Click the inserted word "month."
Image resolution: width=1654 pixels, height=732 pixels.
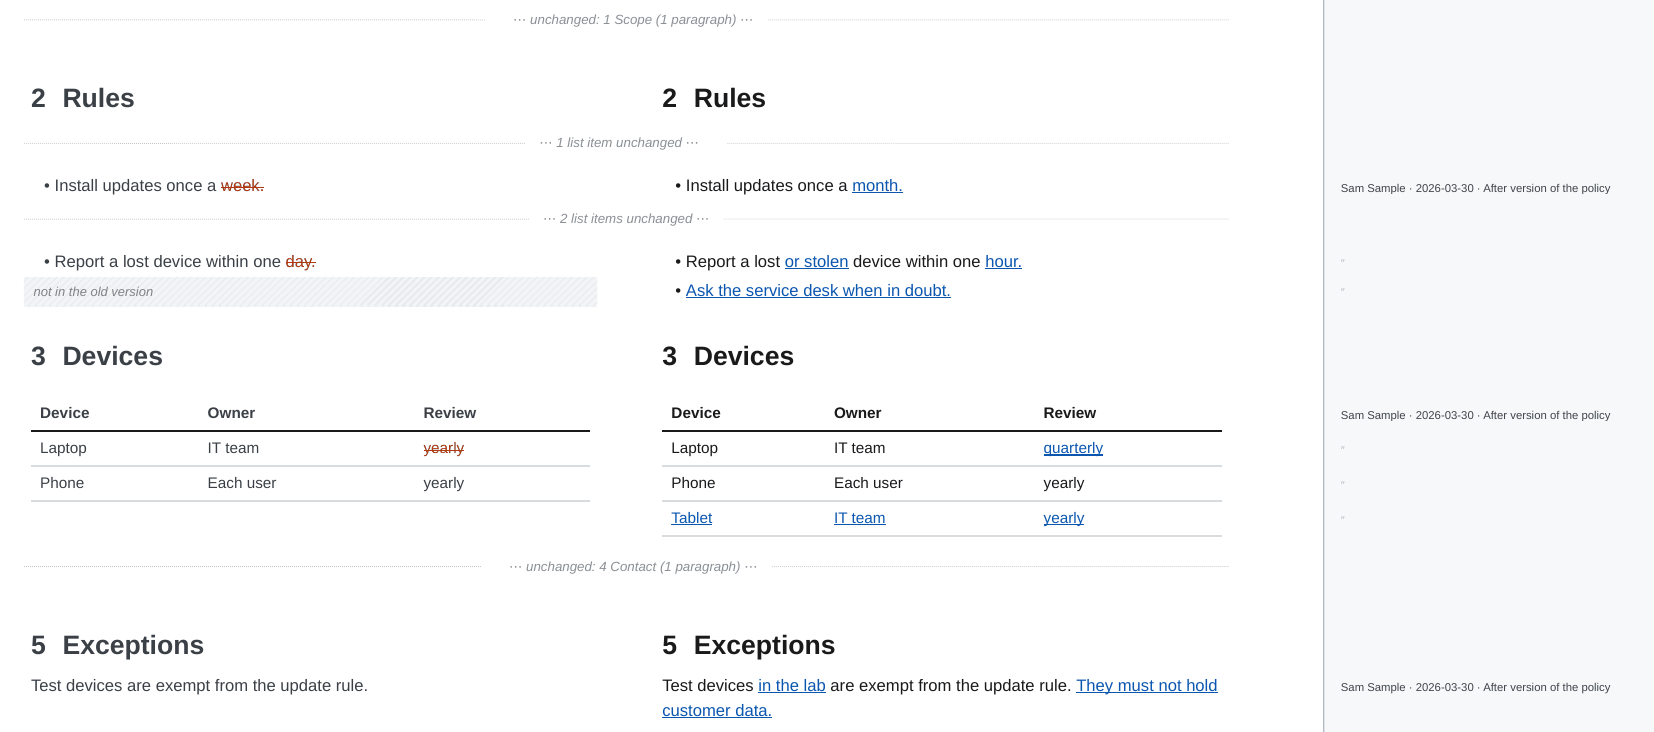pyautogui.click(x=877, y=186)
